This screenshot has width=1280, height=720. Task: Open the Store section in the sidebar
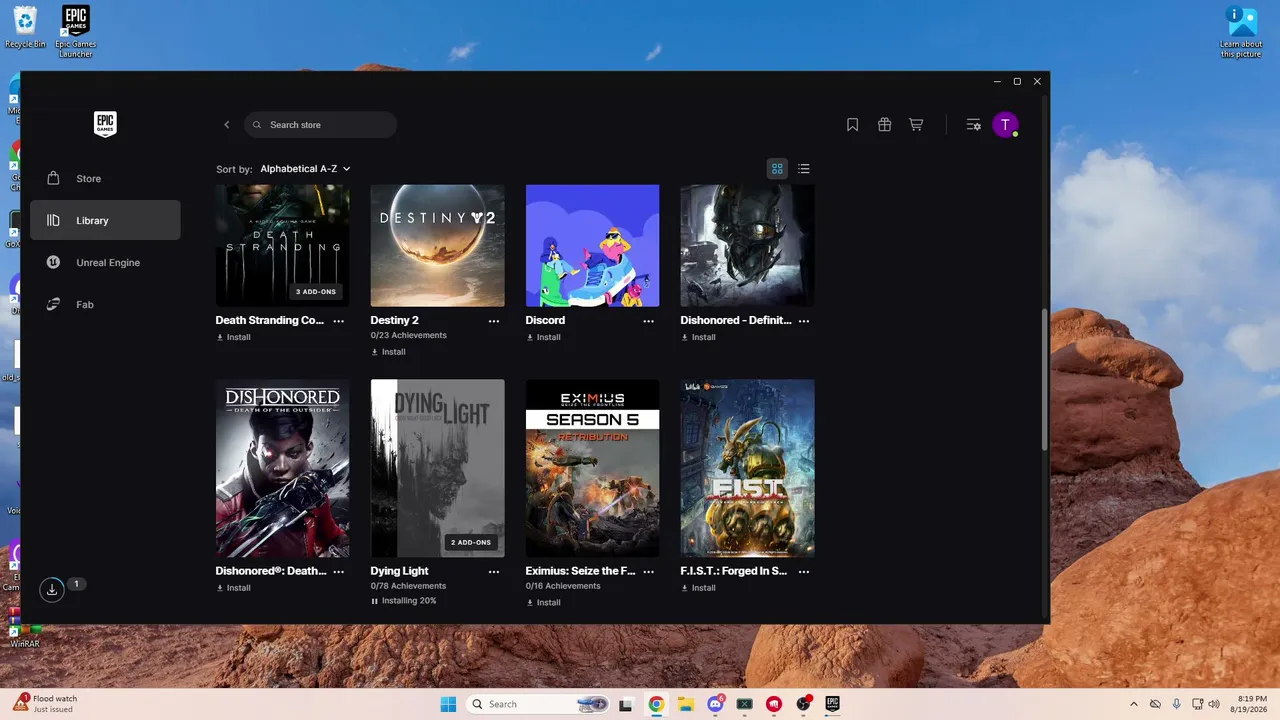click(105, 179)
